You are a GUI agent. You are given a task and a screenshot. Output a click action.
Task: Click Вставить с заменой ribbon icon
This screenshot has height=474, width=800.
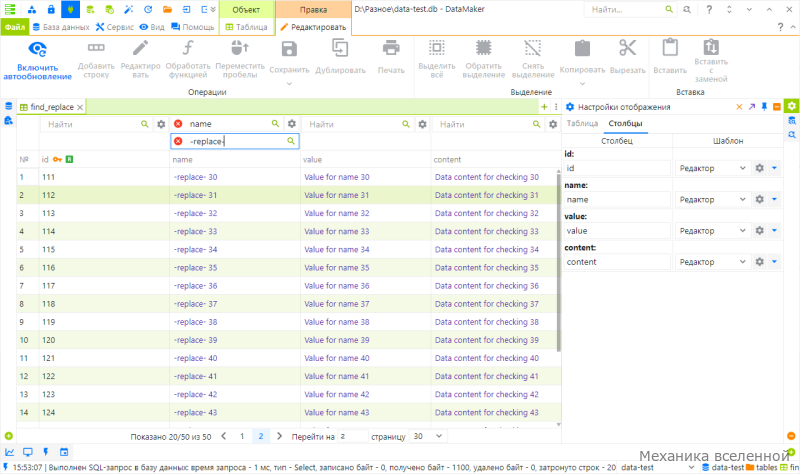point(711,46)
